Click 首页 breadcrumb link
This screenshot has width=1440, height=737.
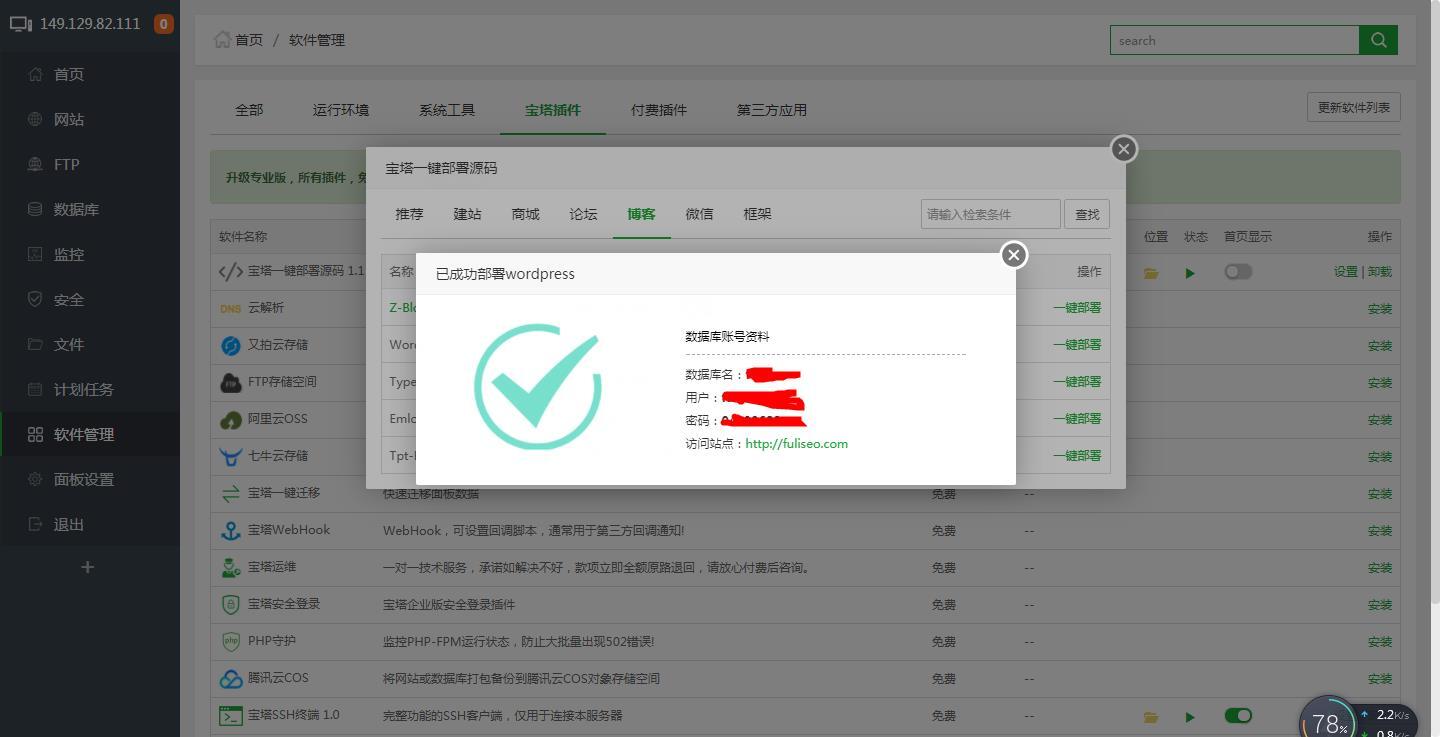point(249,40)
